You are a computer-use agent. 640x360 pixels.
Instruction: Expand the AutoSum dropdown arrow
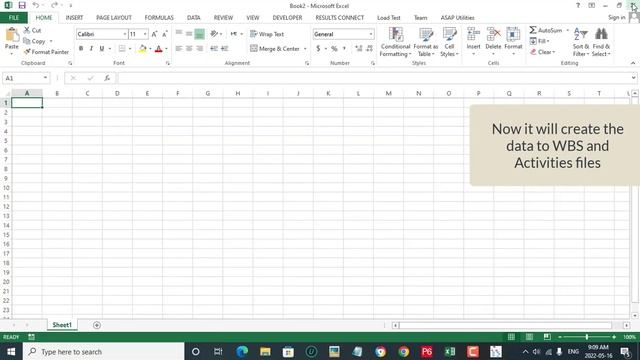point(567,30)
